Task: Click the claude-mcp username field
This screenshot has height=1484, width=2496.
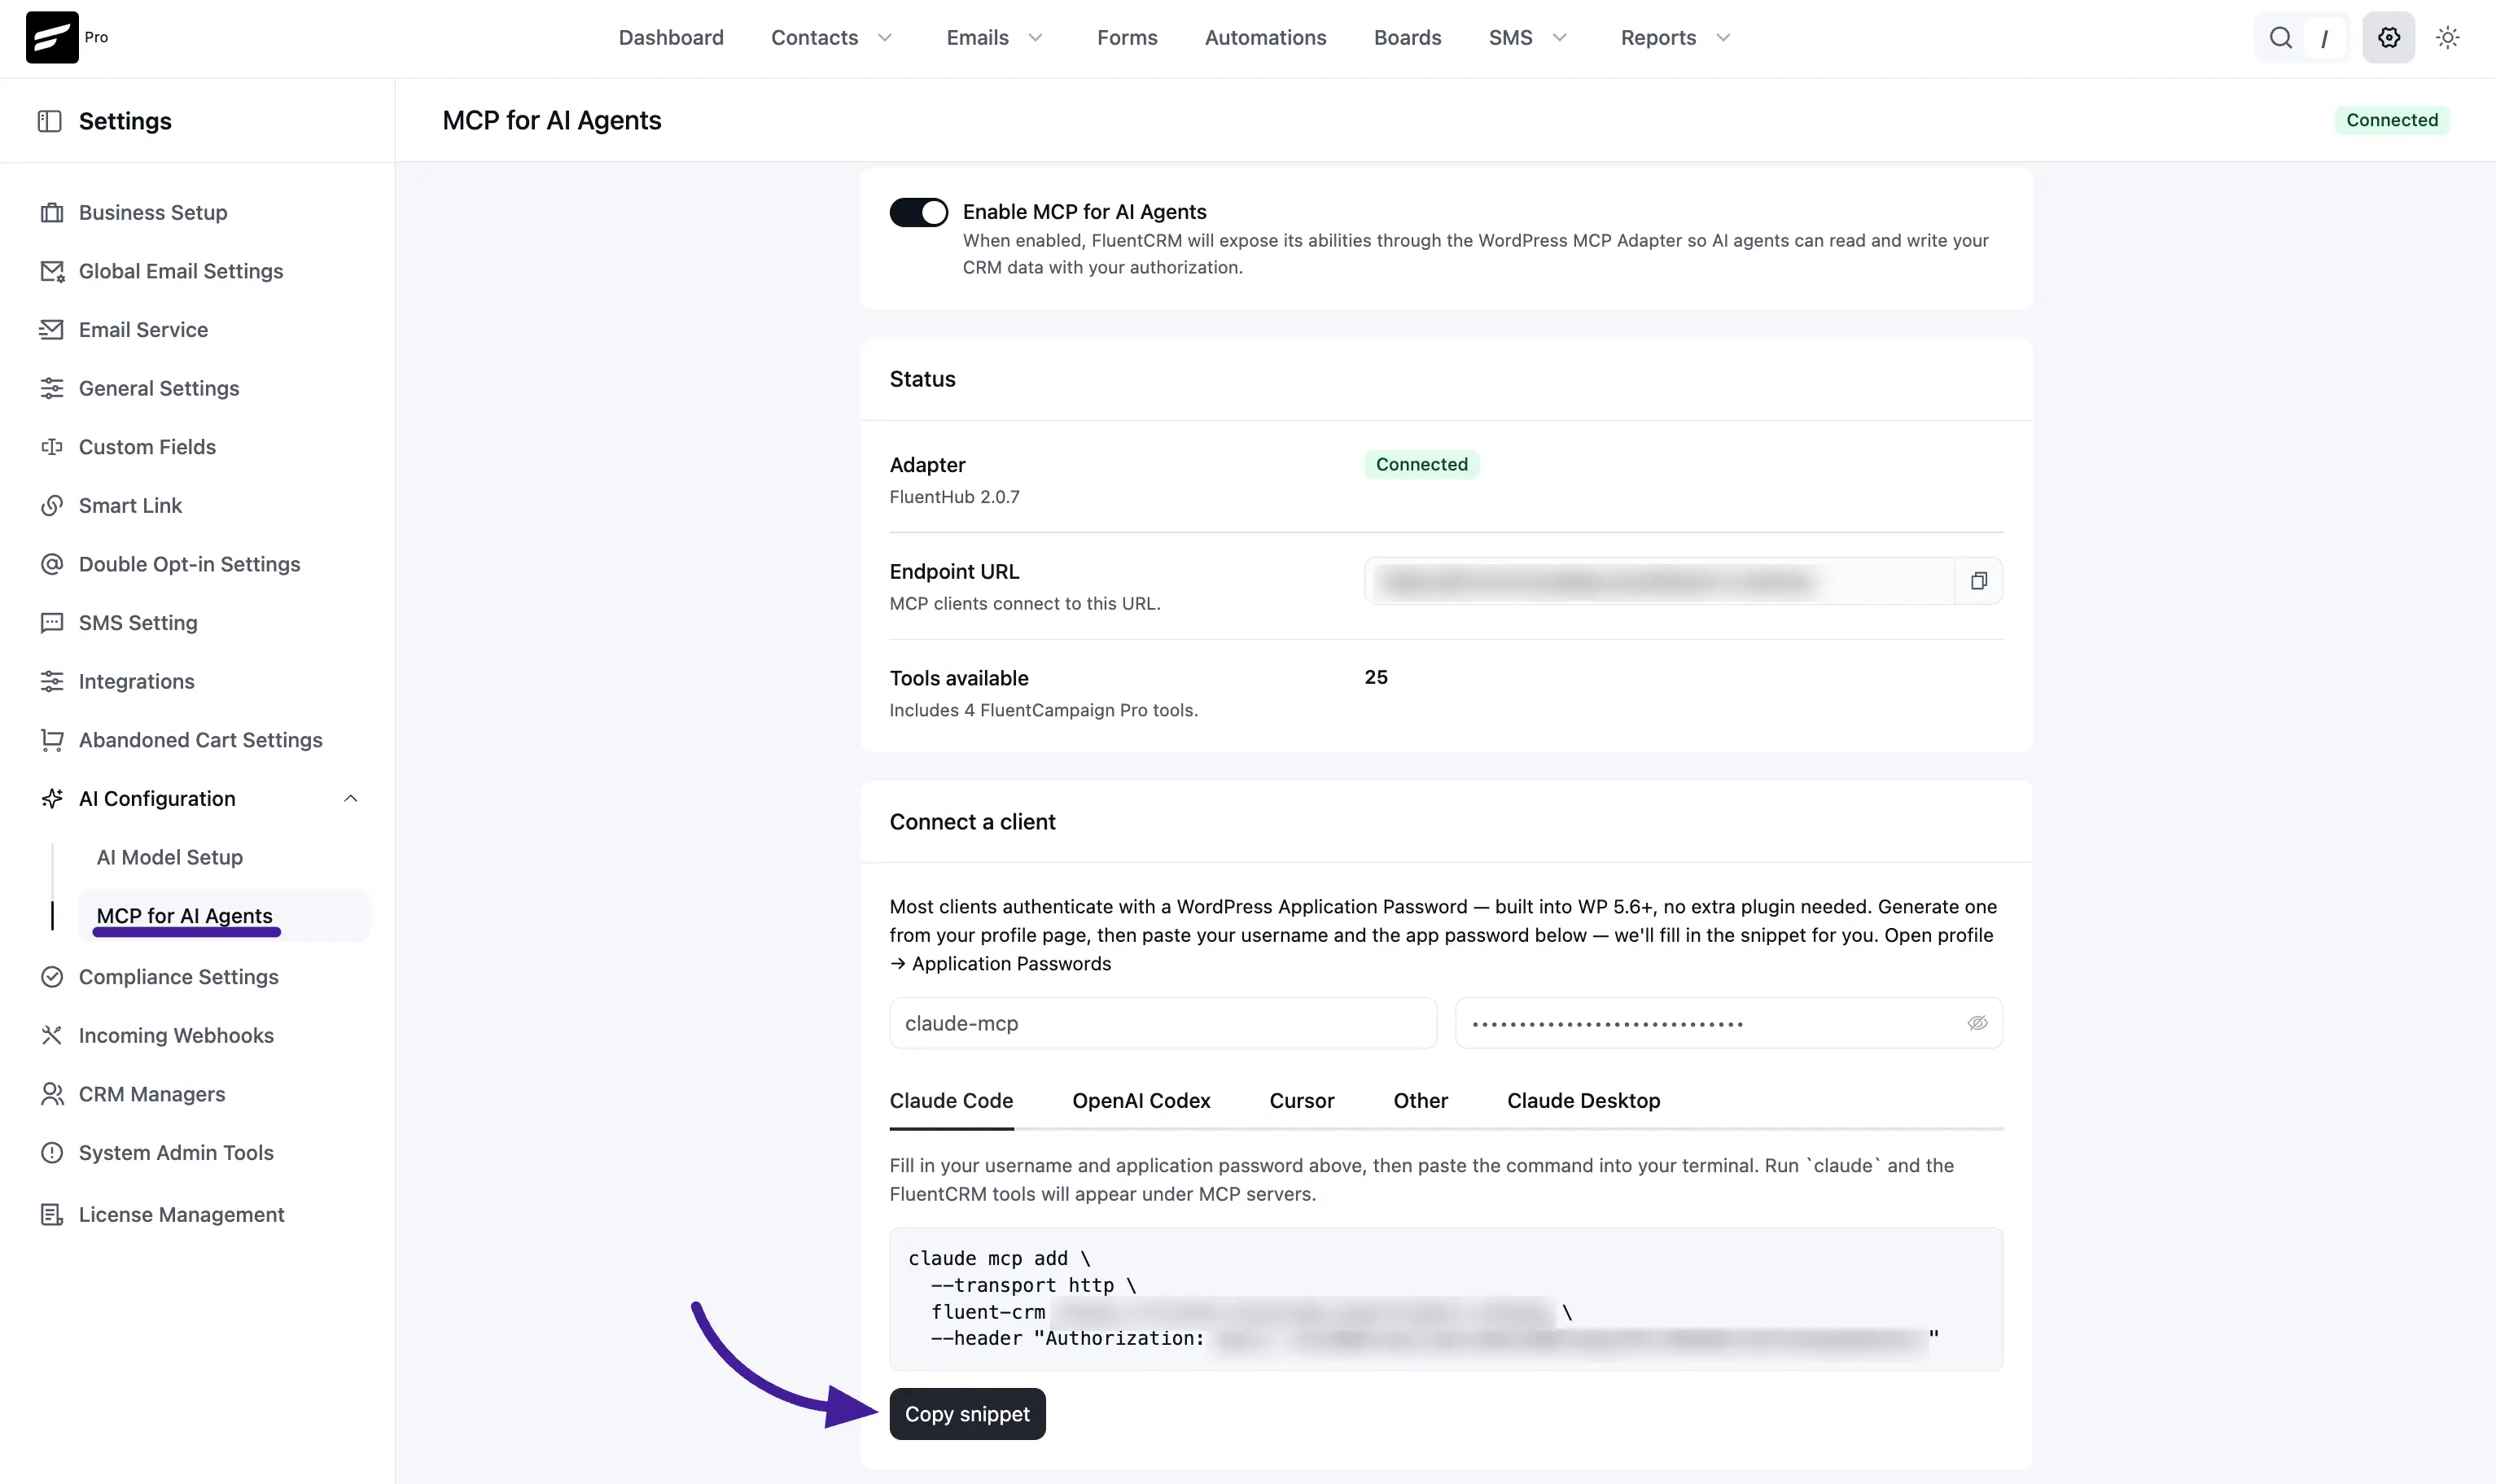Action: coord(1163,1023)
